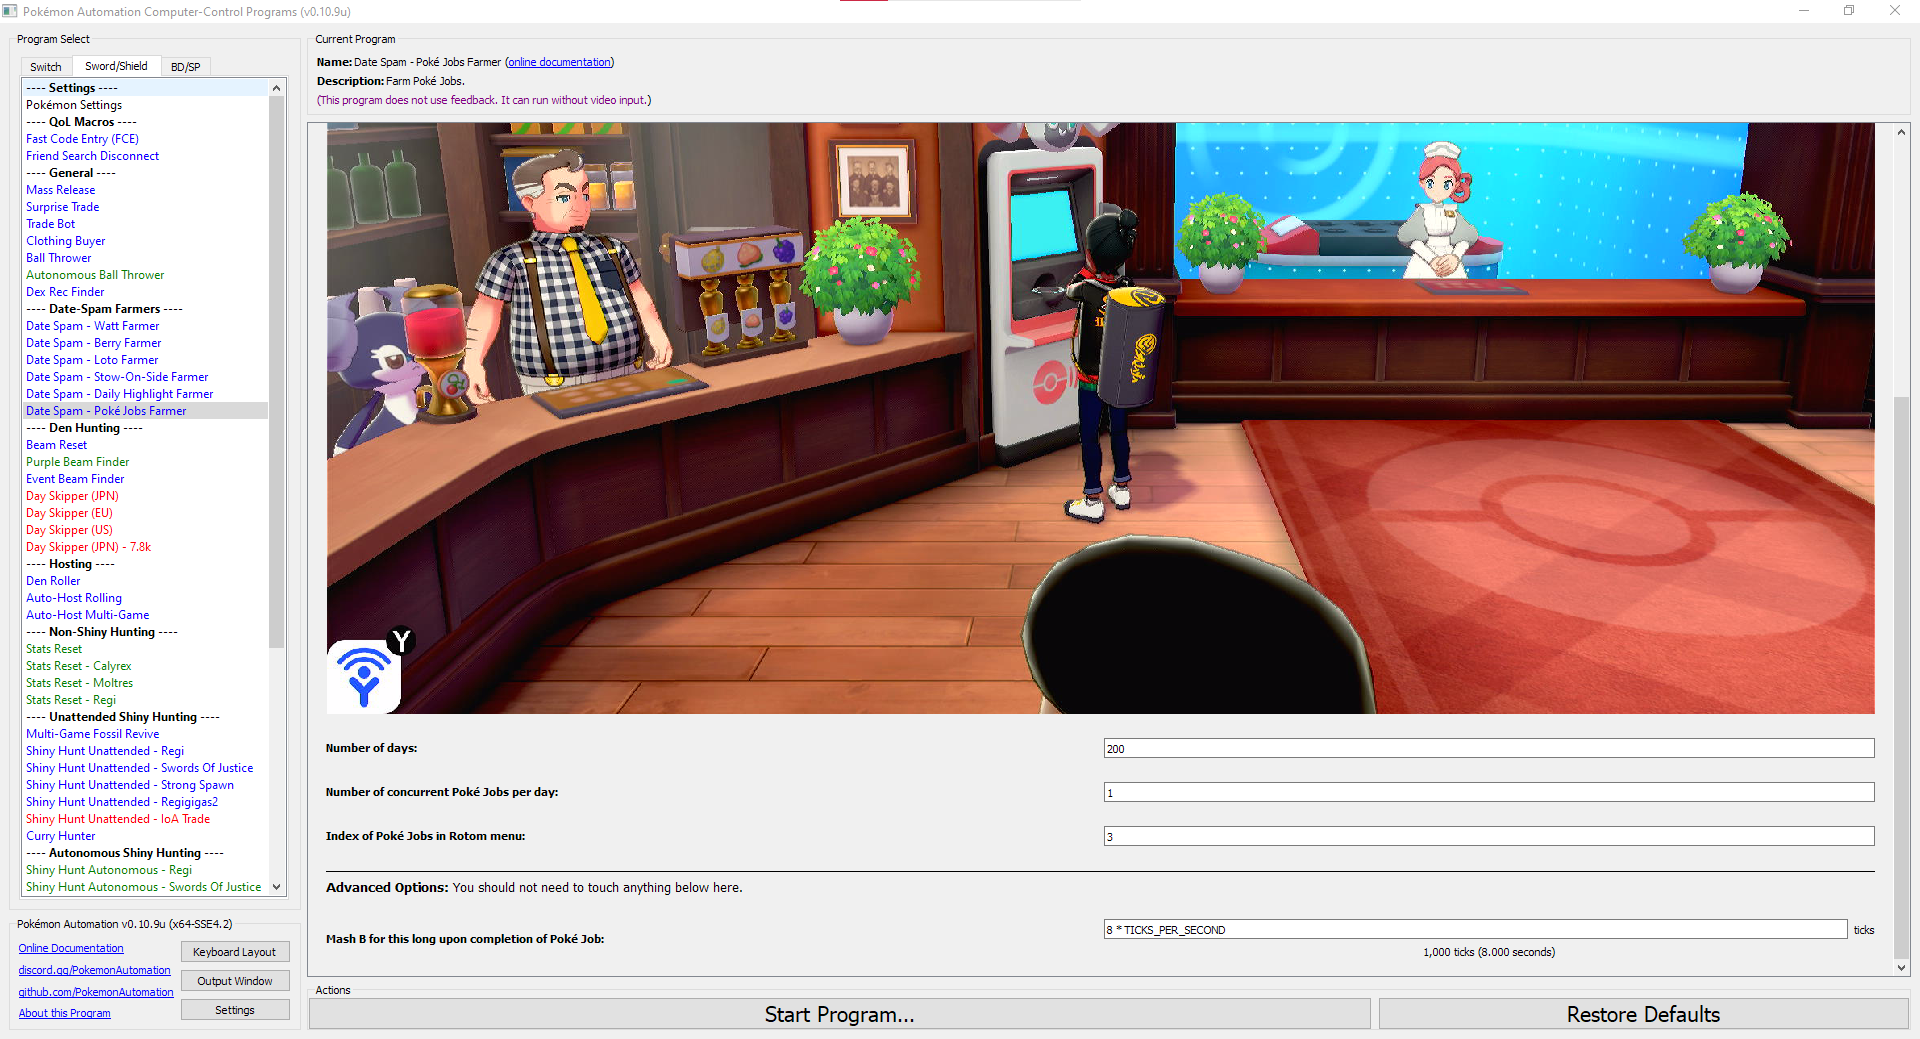1920x1039 pixels.
Task: Open the Output Window
Action: [x=234, y=981]
